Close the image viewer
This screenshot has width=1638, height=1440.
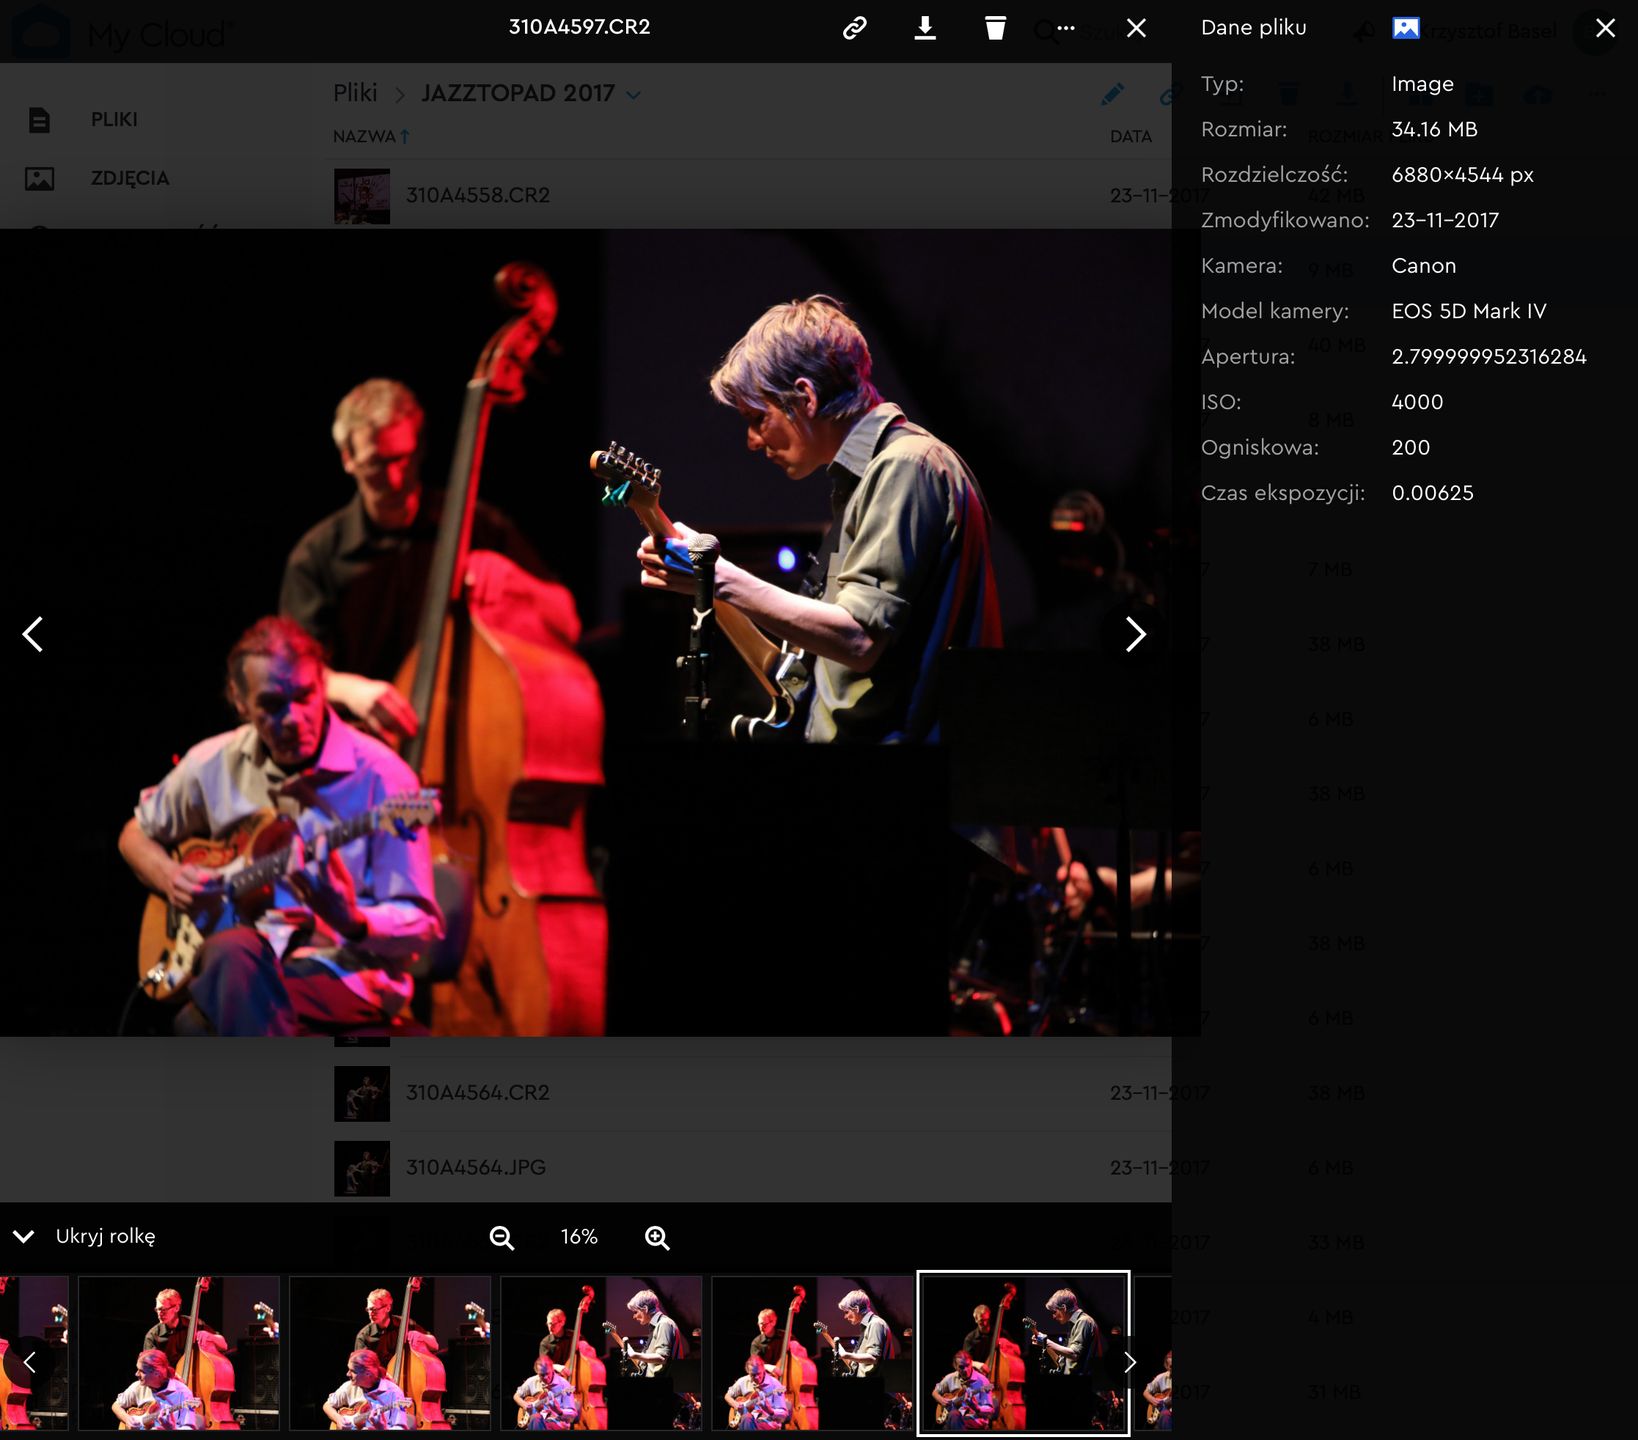[x=1136, y=28]
